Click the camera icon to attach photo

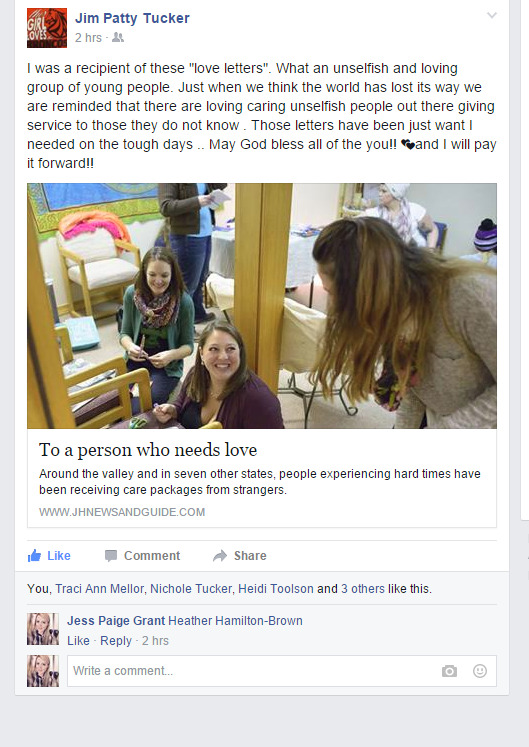point(449,671)
